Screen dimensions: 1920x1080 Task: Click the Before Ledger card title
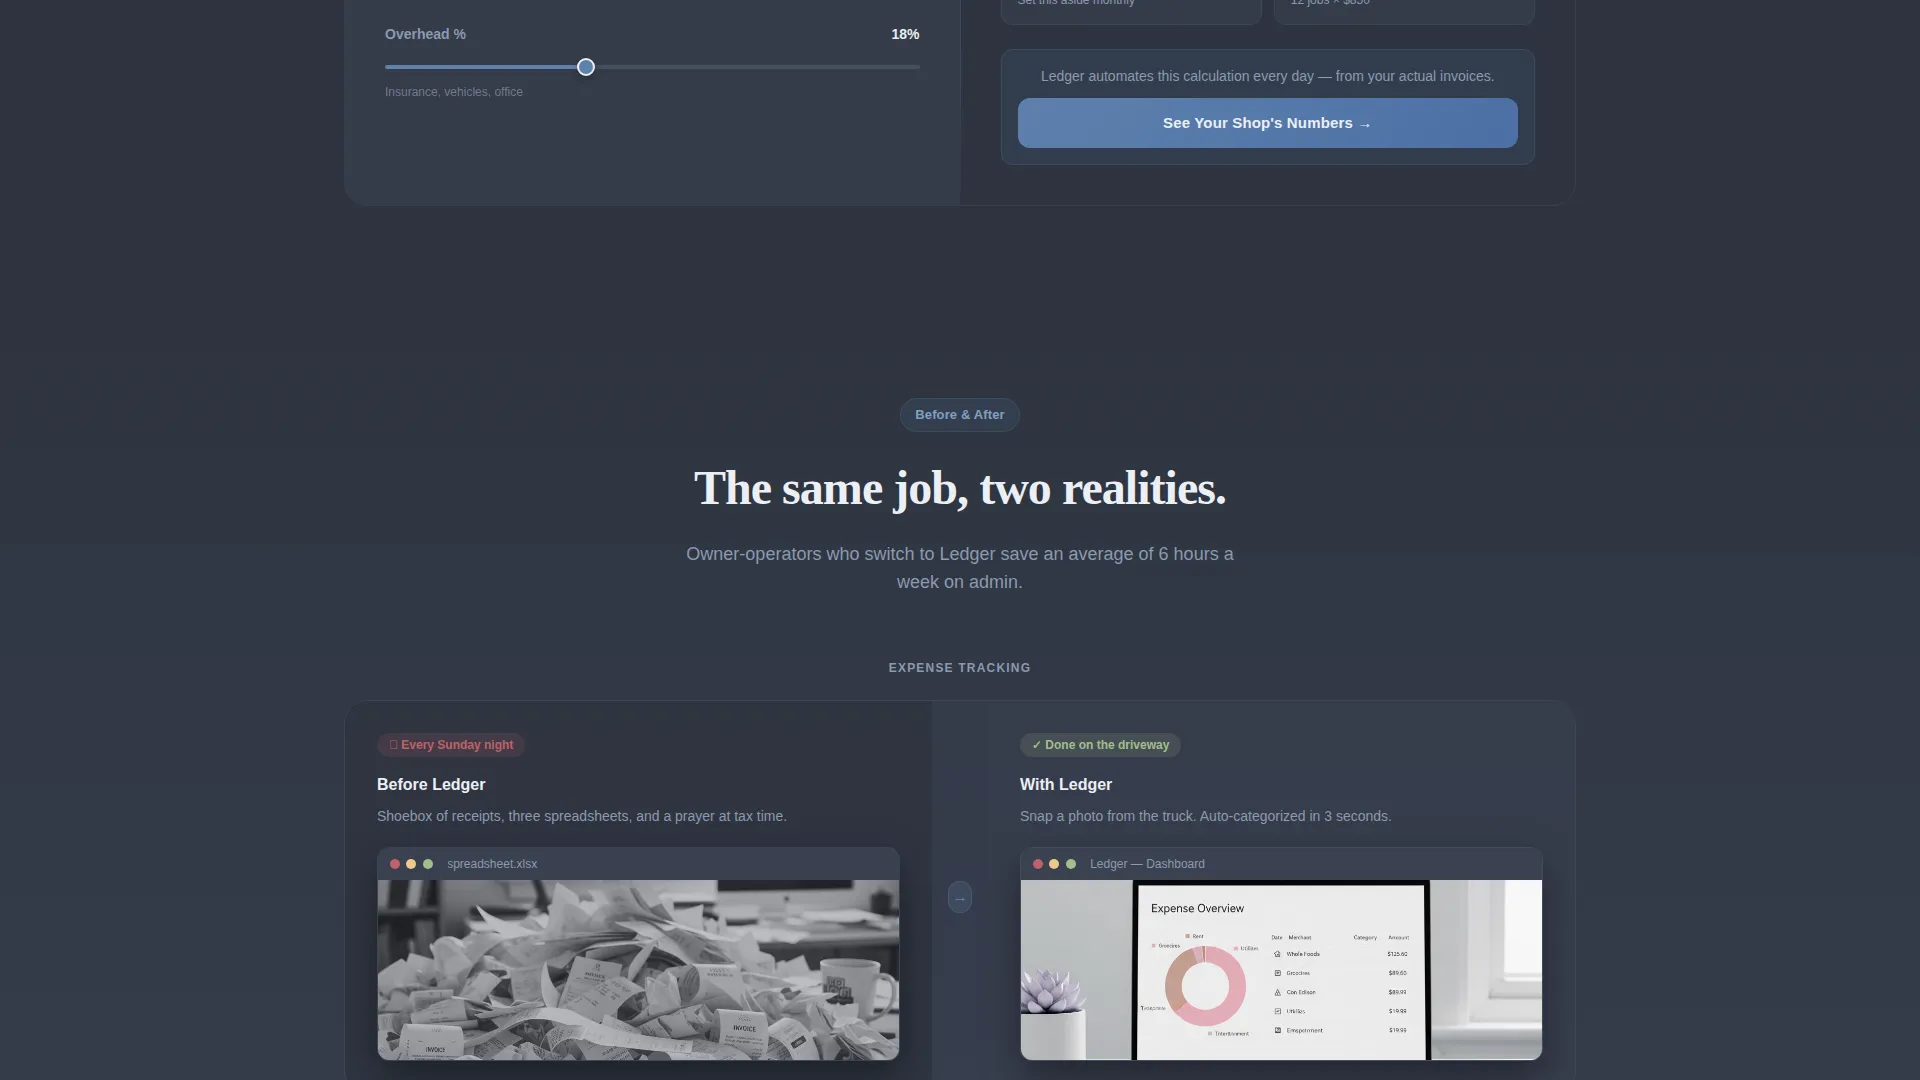pos(431,785)
